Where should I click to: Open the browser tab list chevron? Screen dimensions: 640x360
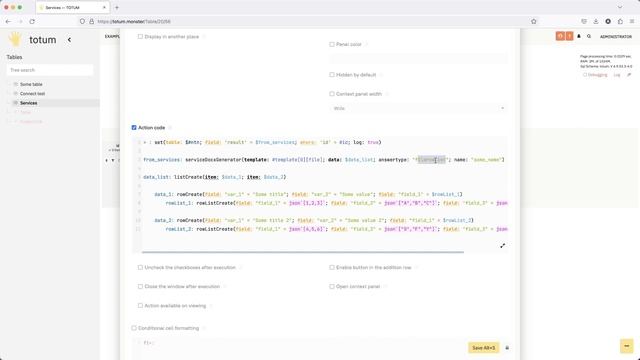click(x=620, y=7)
